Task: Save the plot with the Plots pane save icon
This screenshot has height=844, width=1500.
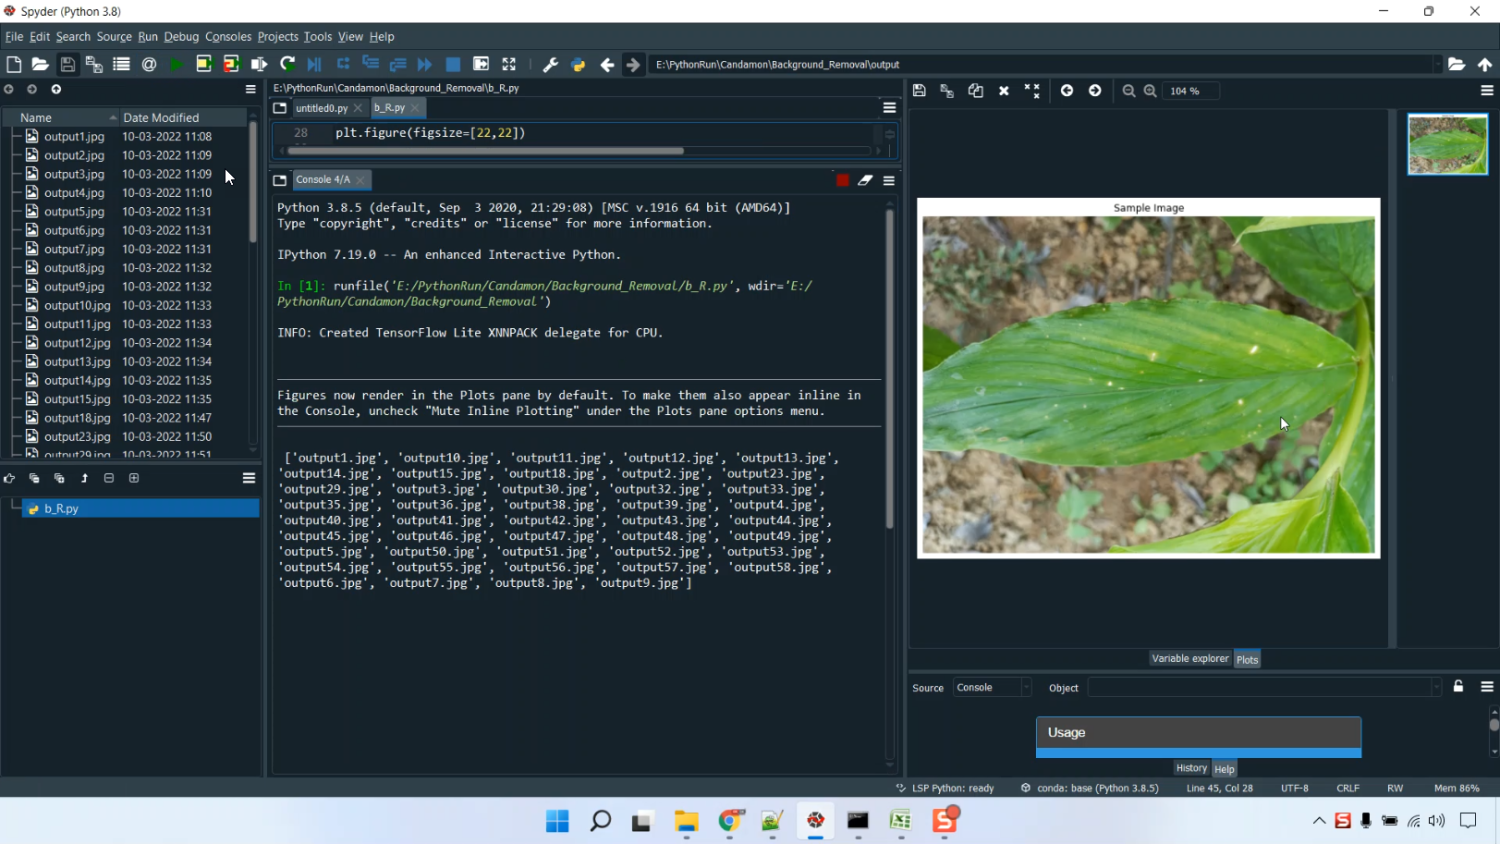Action: point(919,91)
